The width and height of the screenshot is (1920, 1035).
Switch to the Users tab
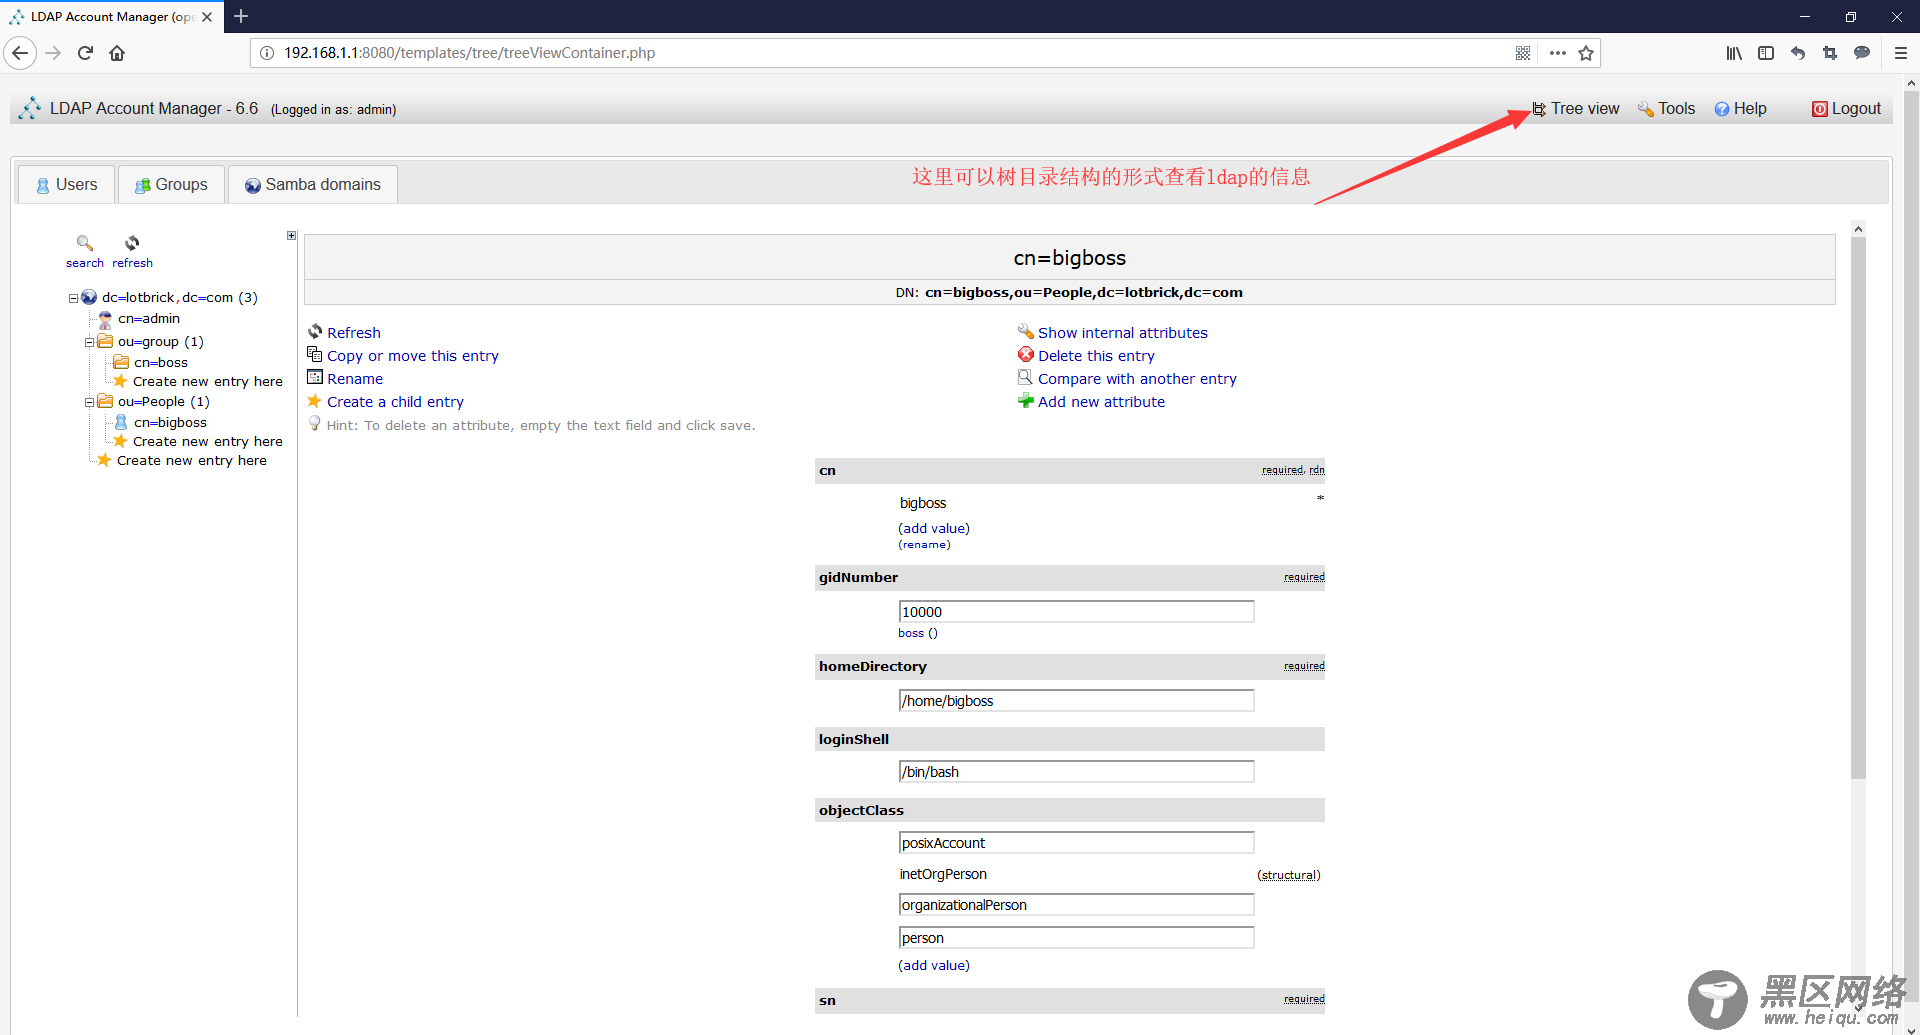pyautogui.click(x=67, y=185)
